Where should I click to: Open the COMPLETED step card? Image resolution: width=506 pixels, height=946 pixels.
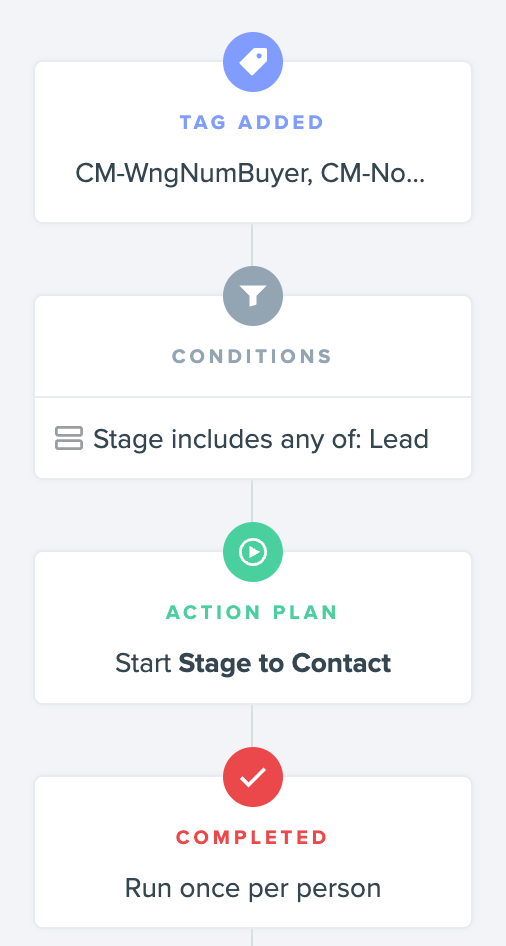tap(253, 852)
